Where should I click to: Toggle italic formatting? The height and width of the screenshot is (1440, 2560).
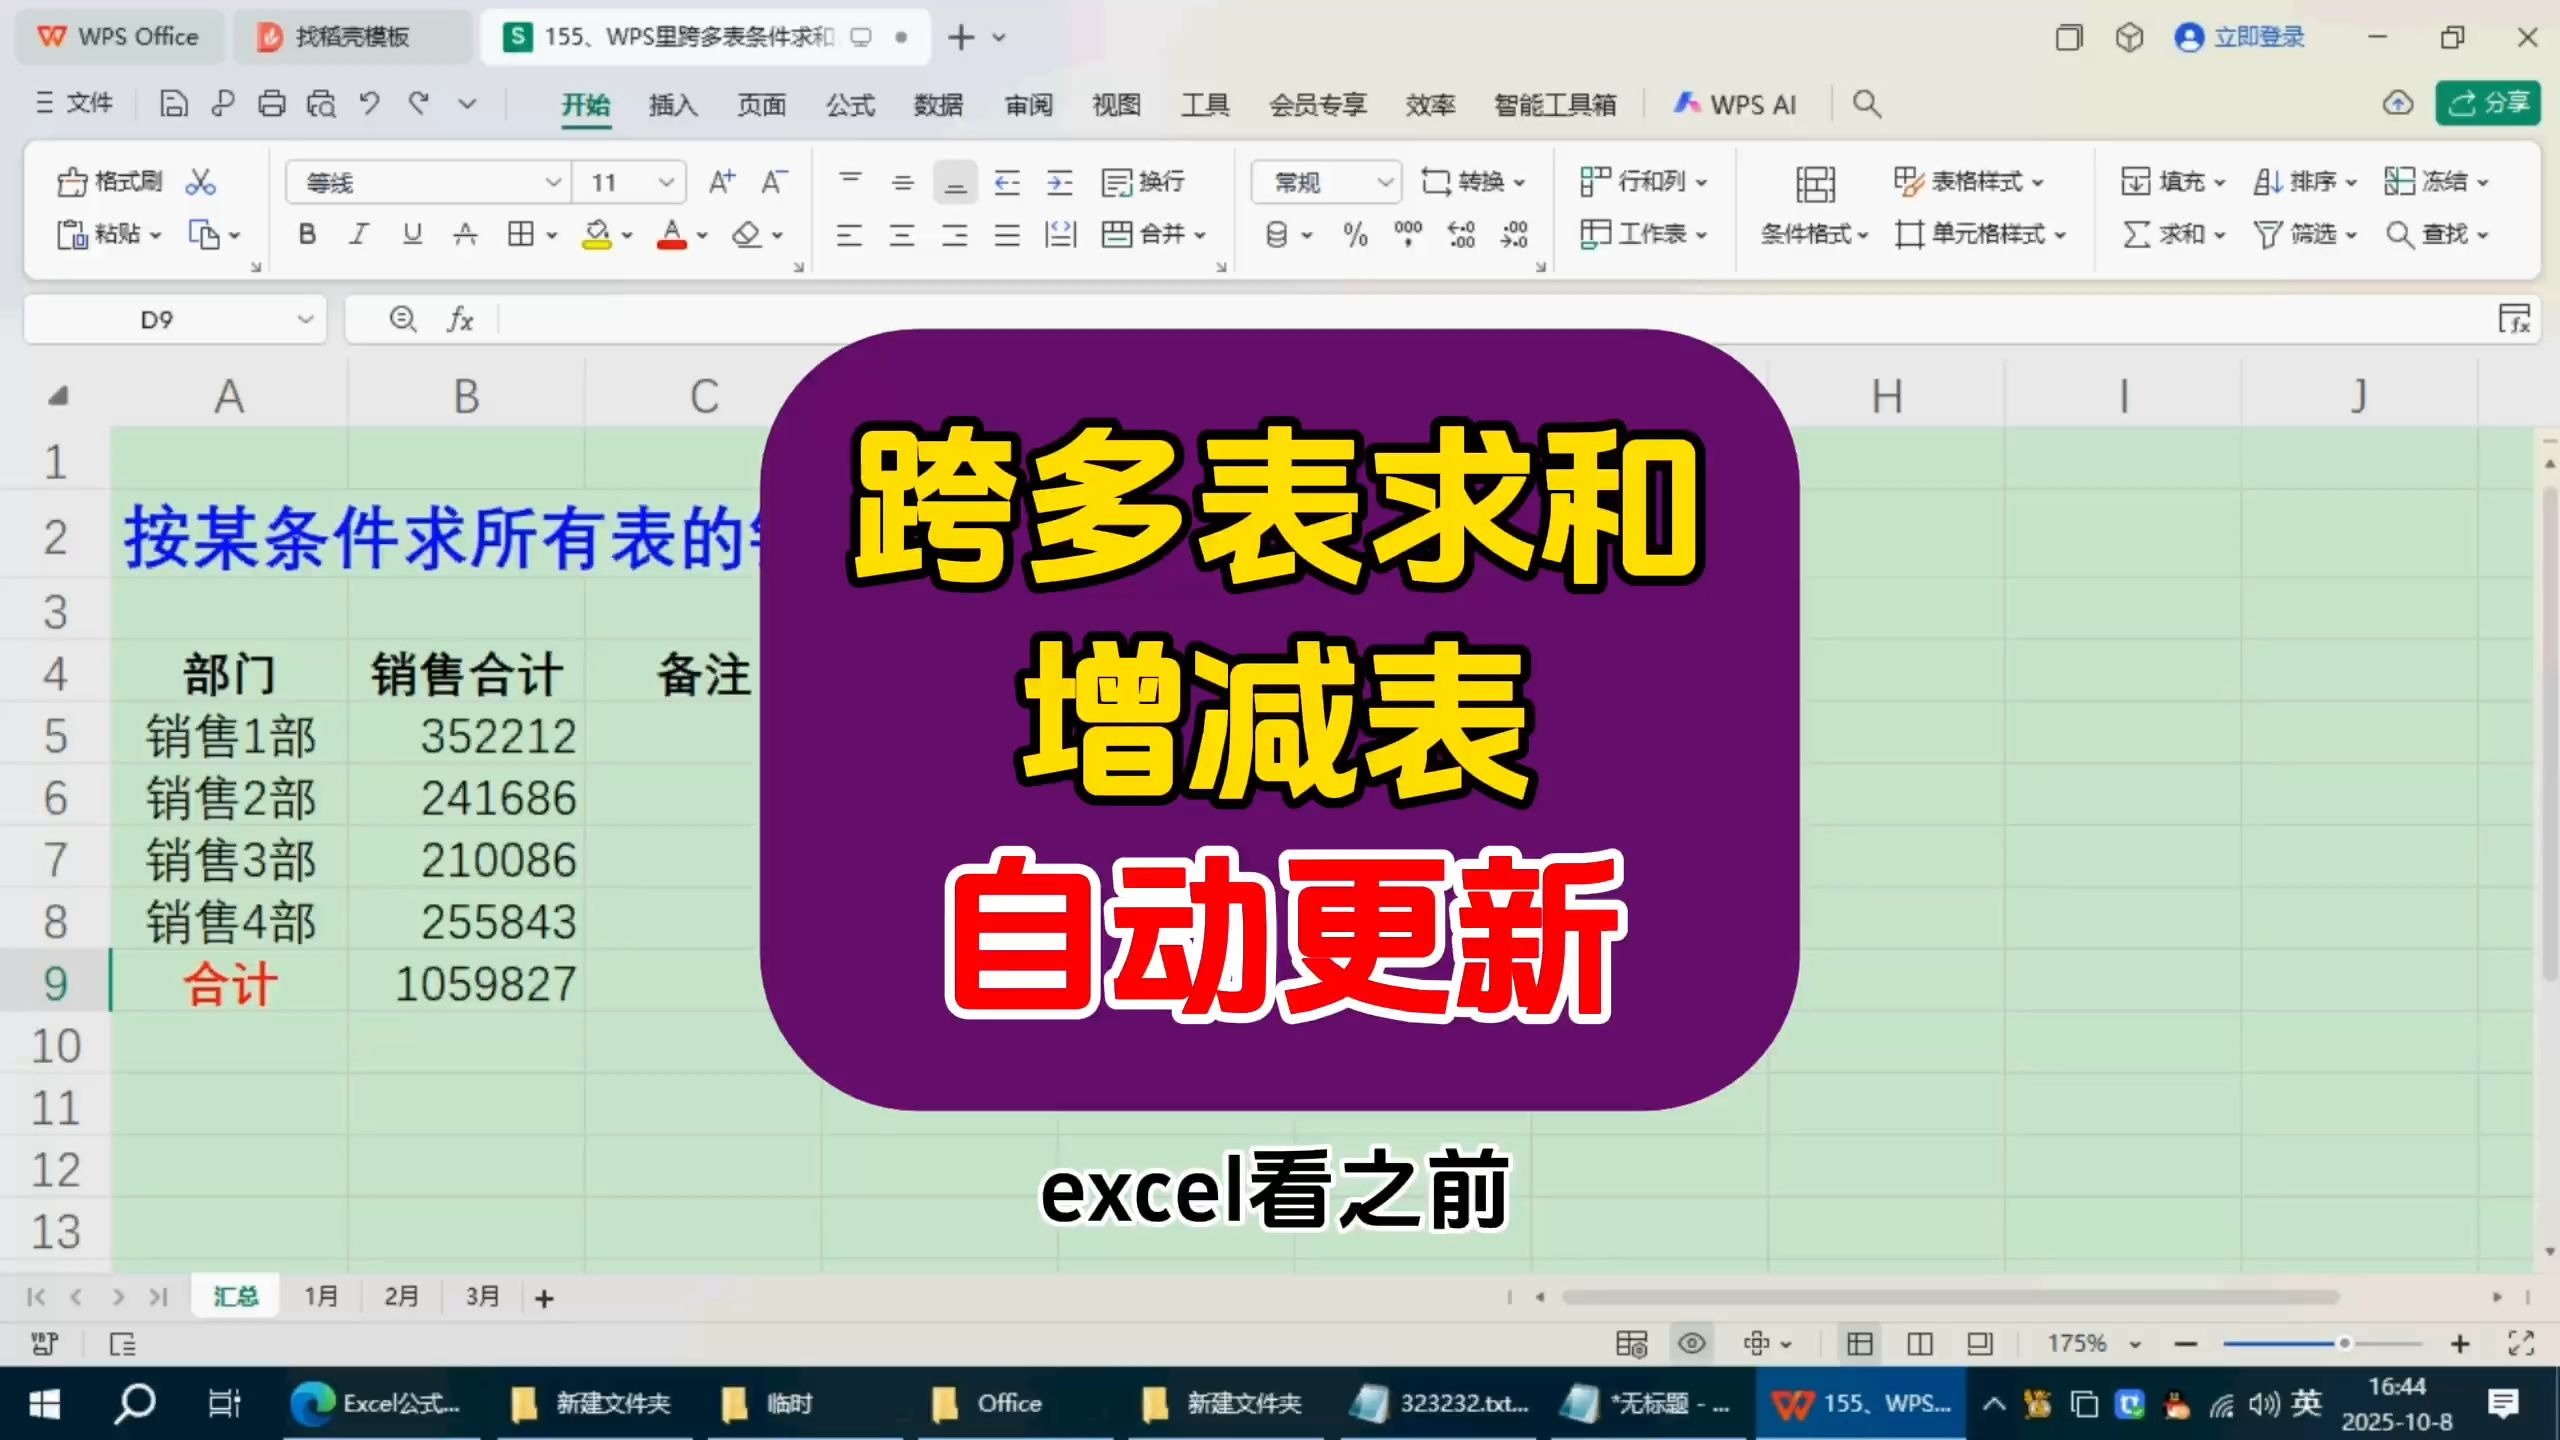pos(358,235)
